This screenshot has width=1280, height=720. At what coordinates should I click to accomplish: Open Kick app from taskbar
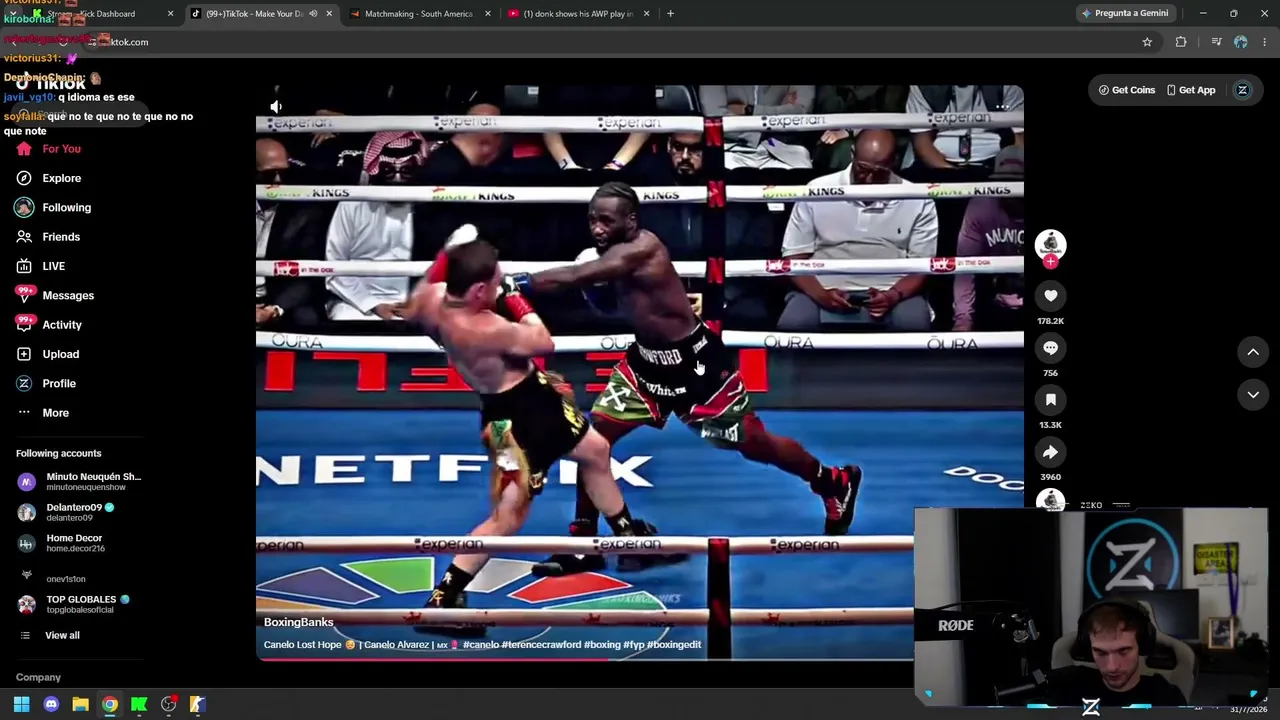(139, 705)
